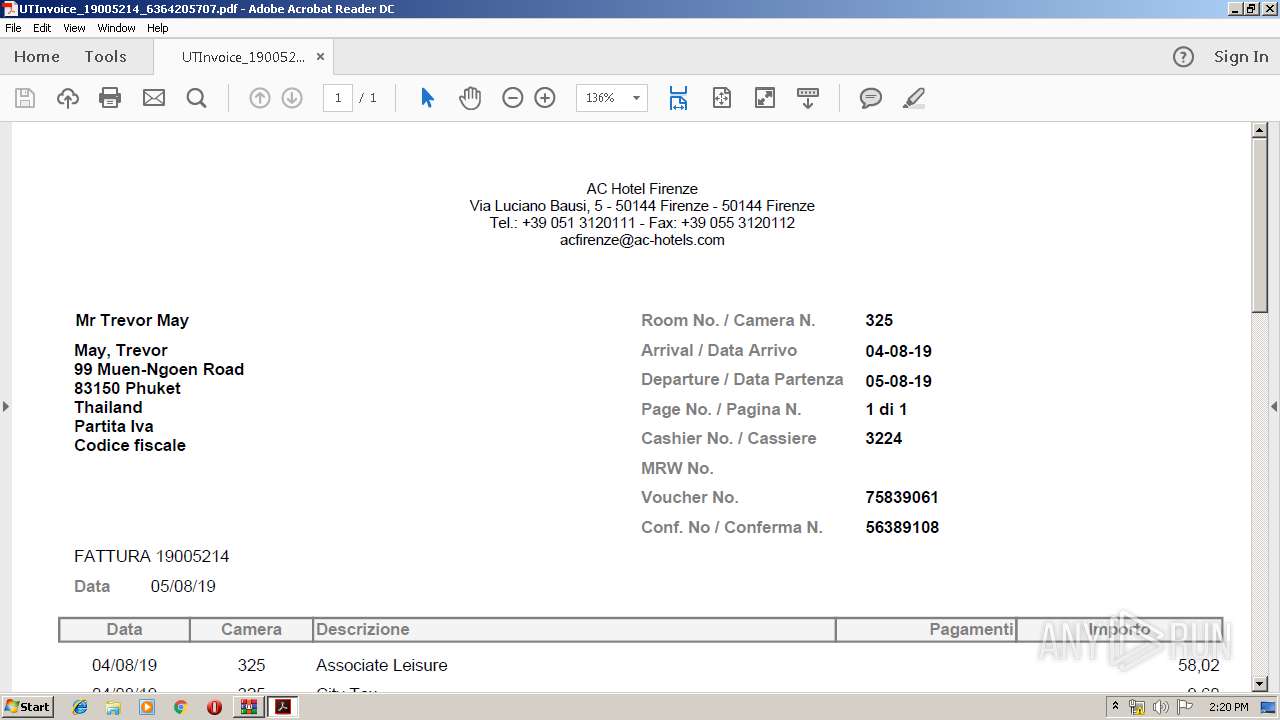1280x720 pixels.
Task: Click confirmation number 56389108
Action: pyautogui.click(x=902, y=527)
